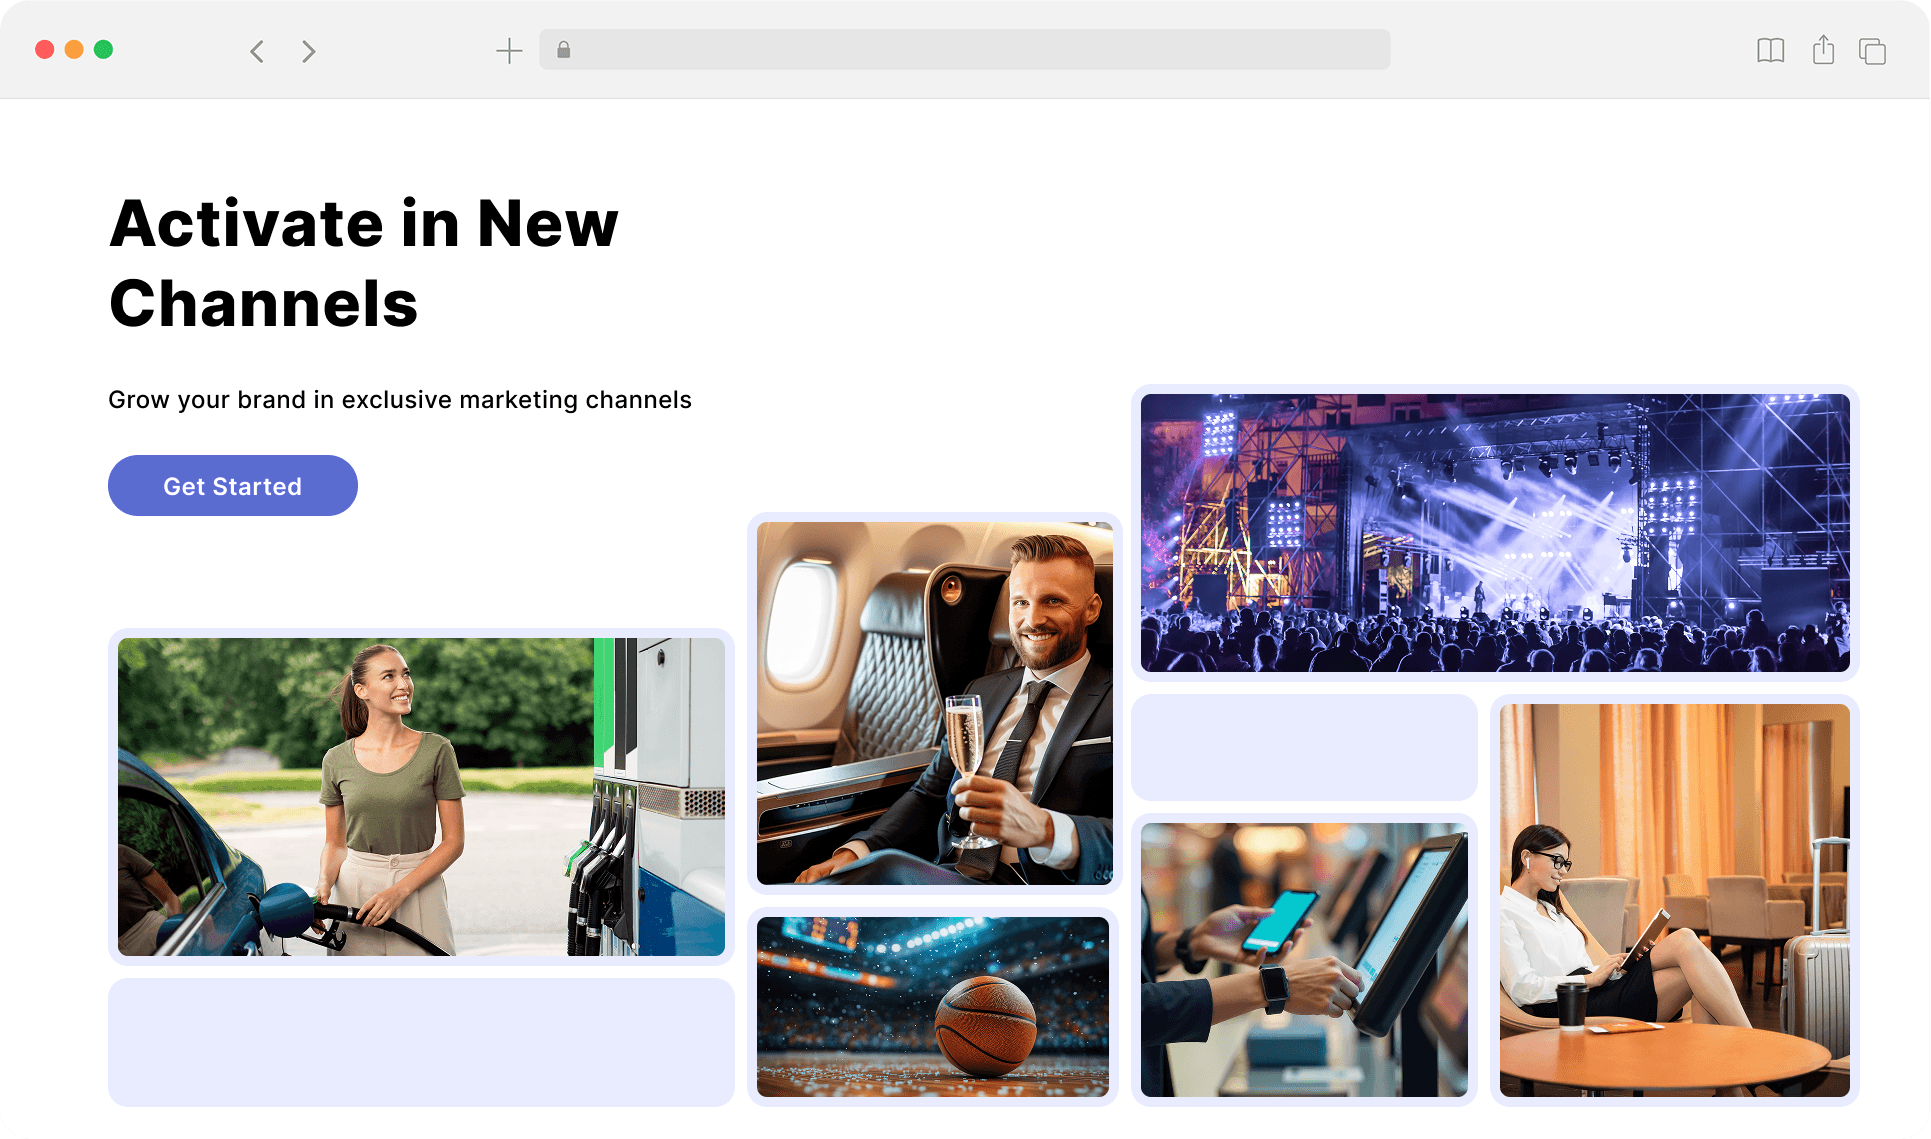Viewport: 1931px width, 1139px height.
Task: Click the basketball arena image
Action: (932, 1006)
